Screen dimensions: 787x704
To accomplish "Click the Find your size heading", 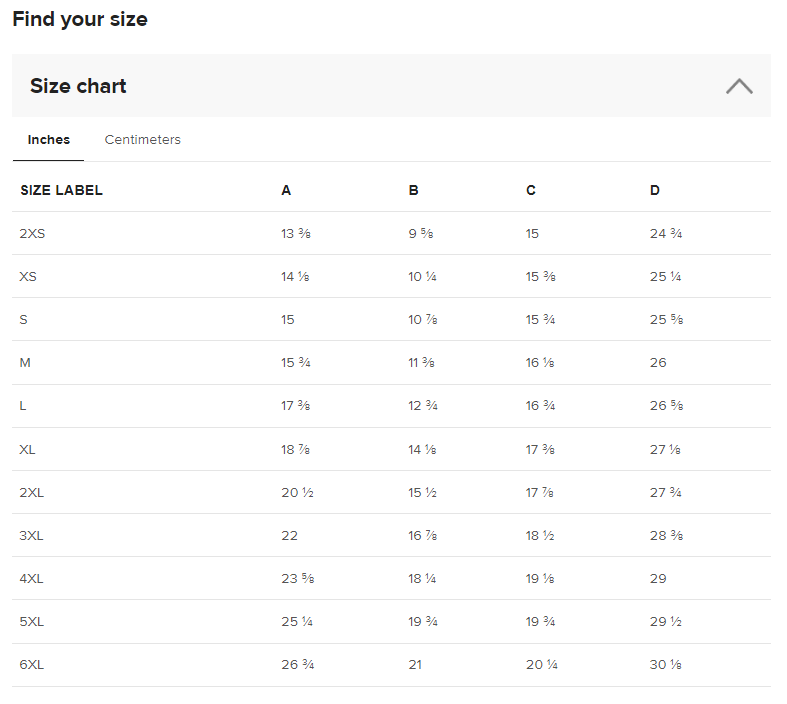I will [80, 19].
